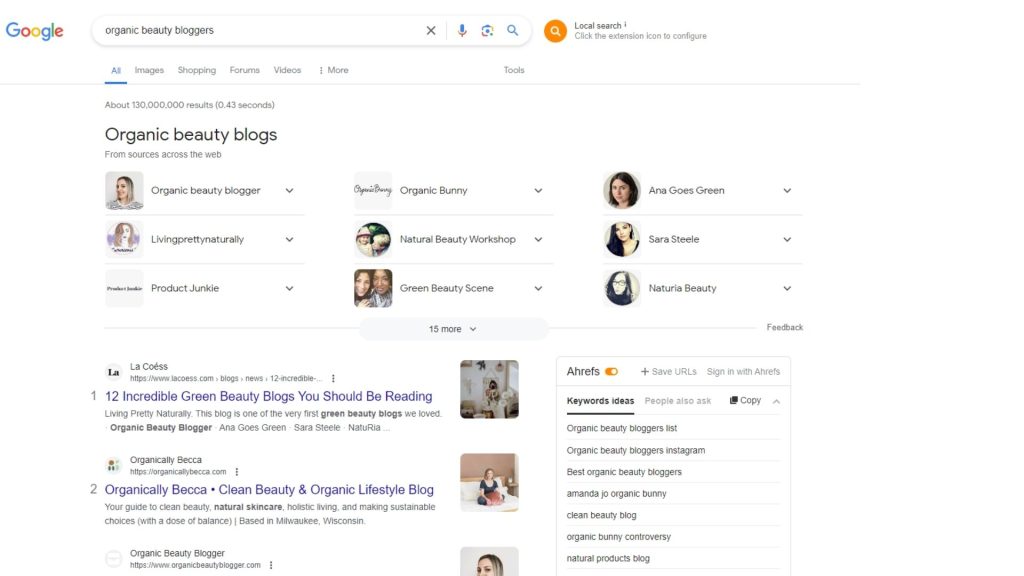
Task: Click Naturia Beauty profile photo
Action: [x=622, y=289]
